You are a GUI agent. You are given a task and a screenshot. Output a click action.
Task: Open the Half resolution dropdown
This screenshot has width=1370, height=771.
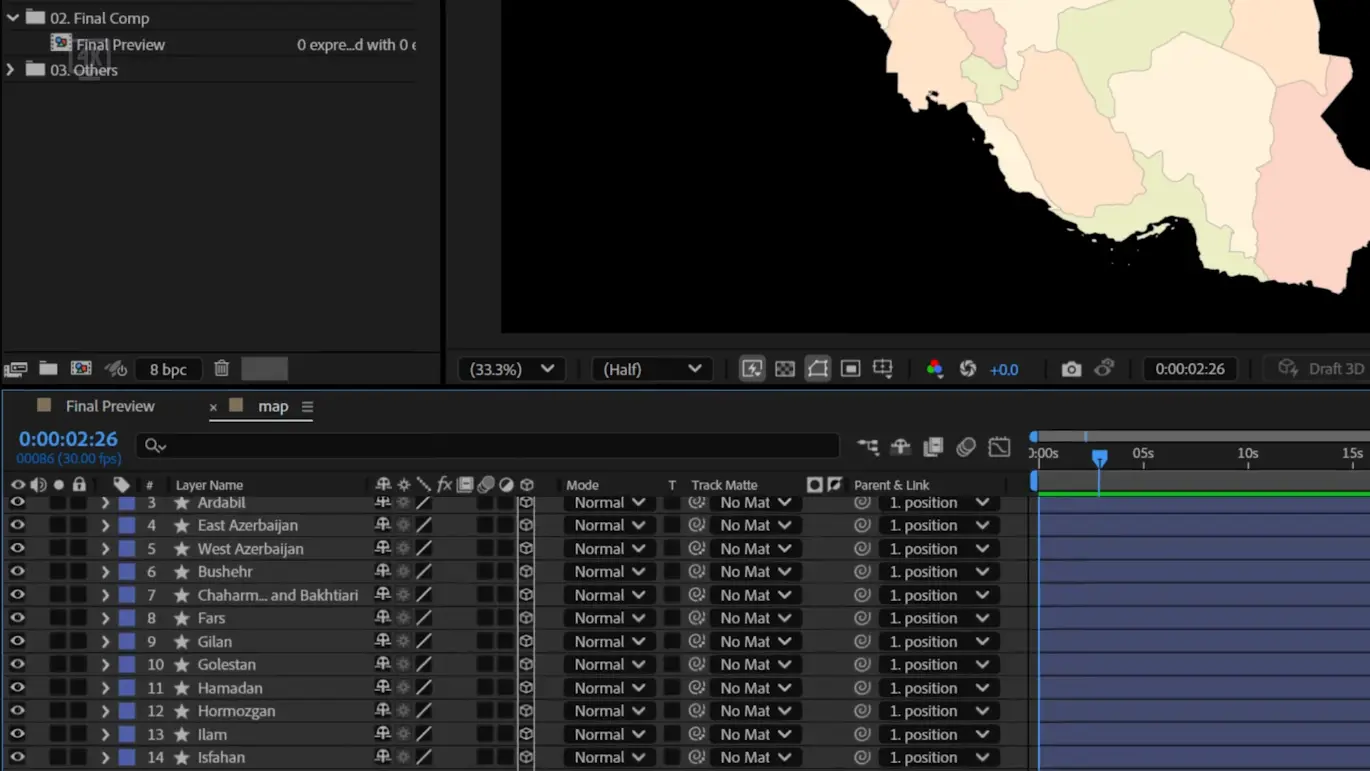pyautogui.click(x=652, y=369)
